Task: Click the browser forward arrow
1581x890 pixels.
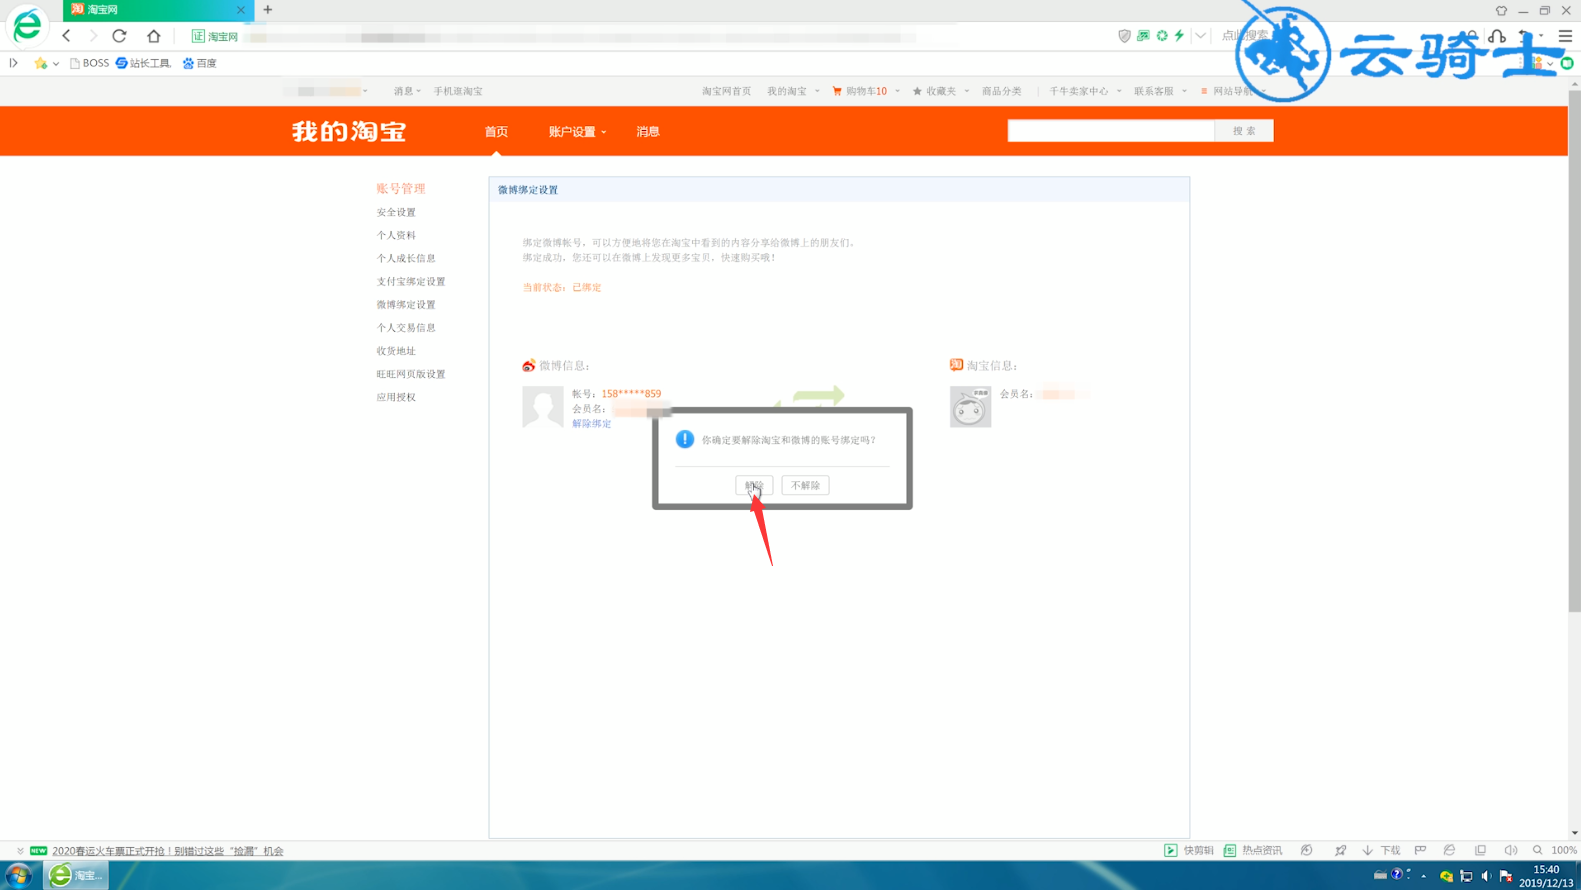Action: tap(93, 36)
